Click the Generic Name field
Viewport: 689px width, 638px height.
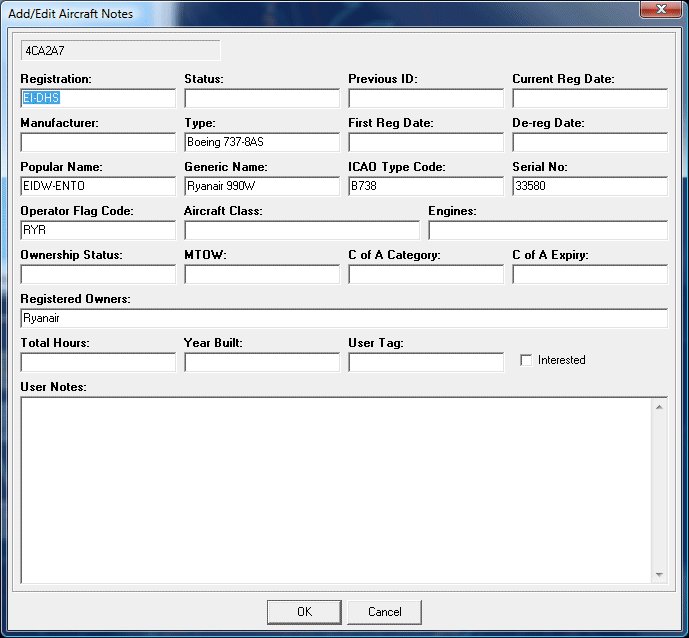(x=262, y=186)
